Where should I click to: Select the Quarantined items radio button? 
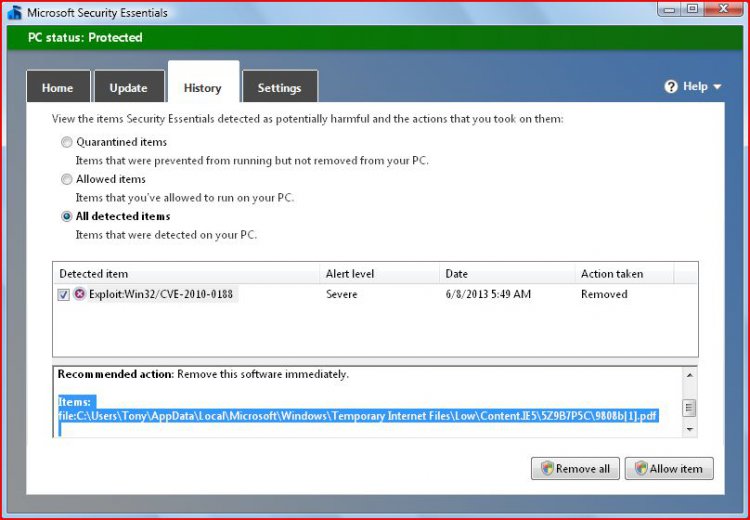pyautogui.click(x=66, y=142)
